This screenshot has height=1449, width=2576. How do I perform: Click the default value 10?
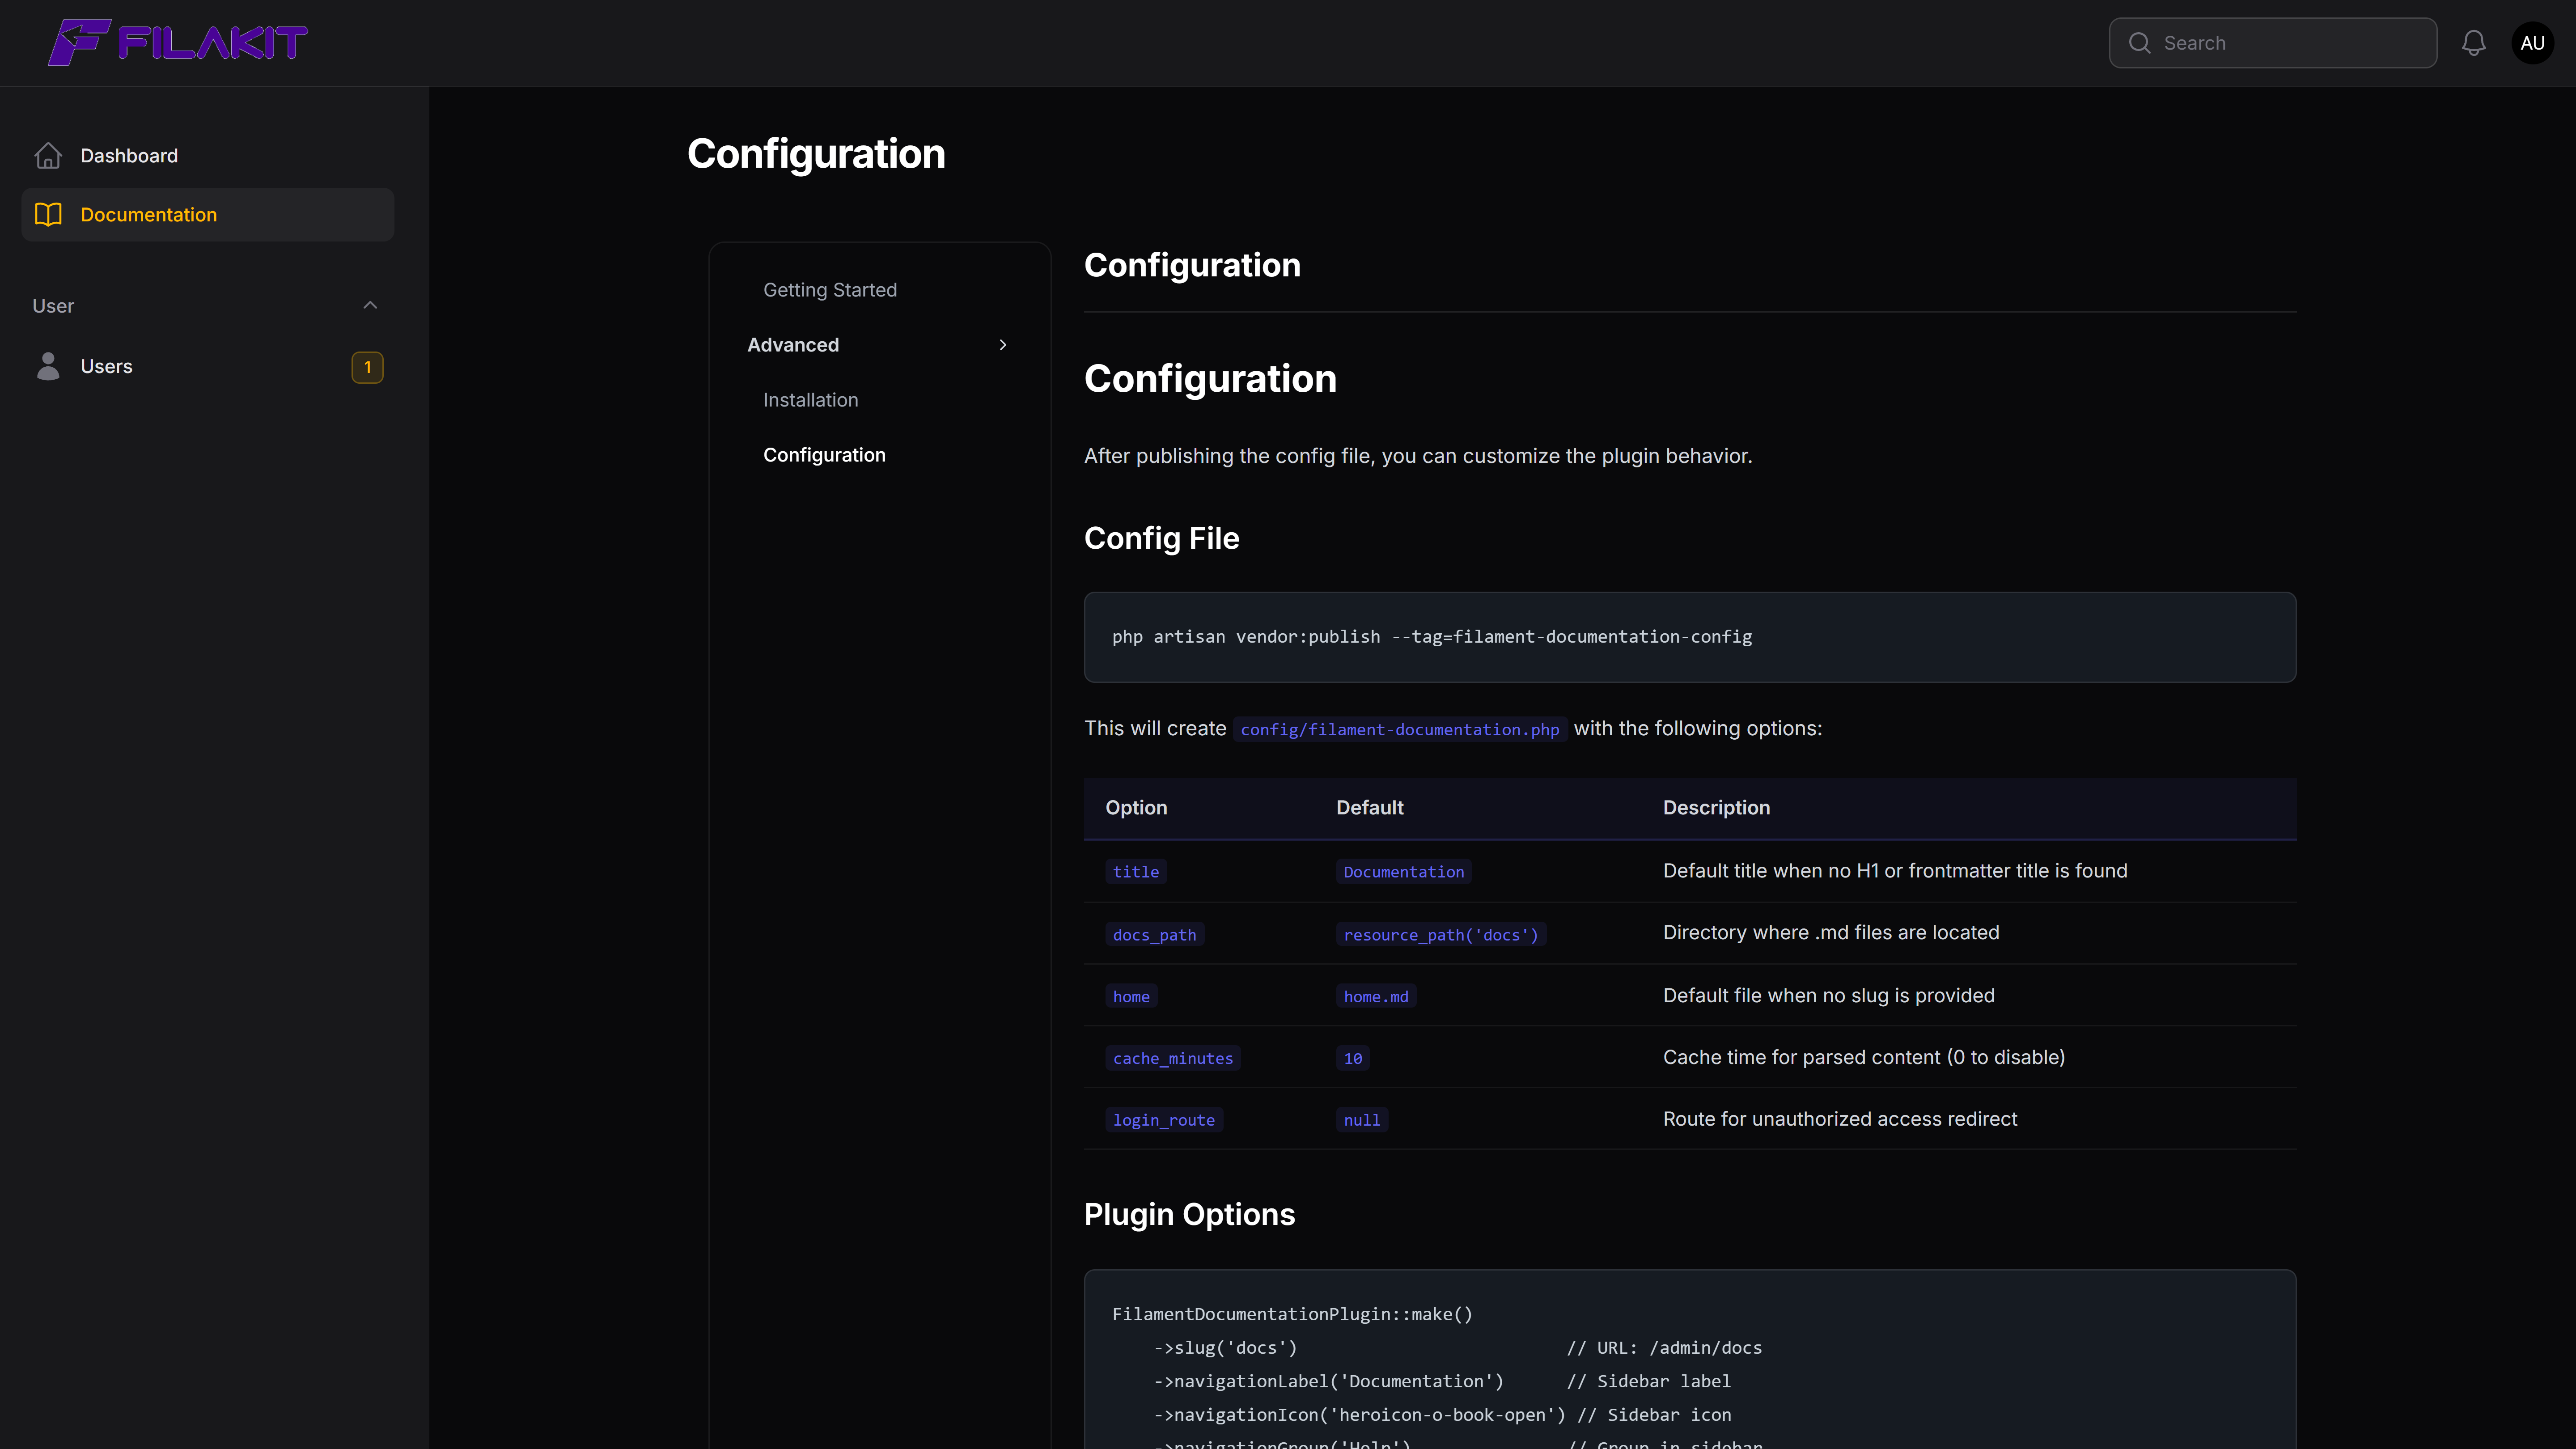pos(1353,1058)
